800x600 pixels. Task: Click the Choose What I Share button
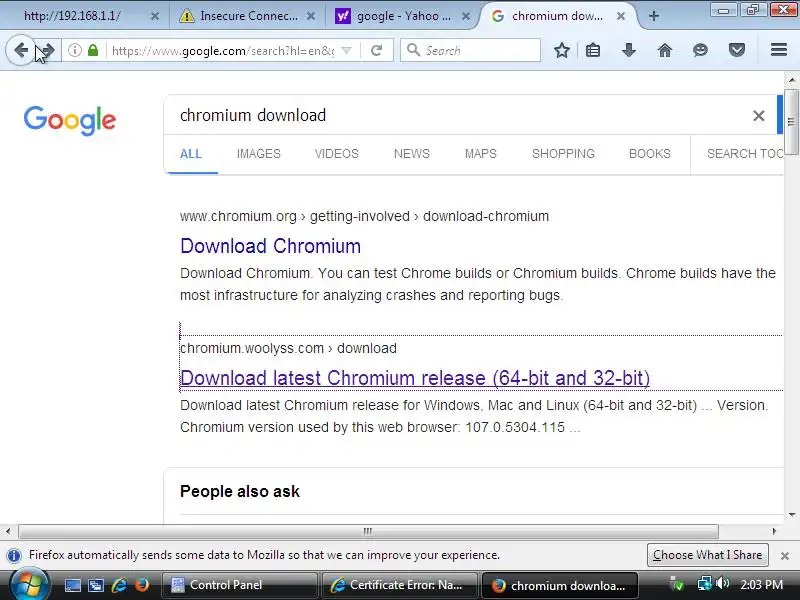click(x=708, y=555)
